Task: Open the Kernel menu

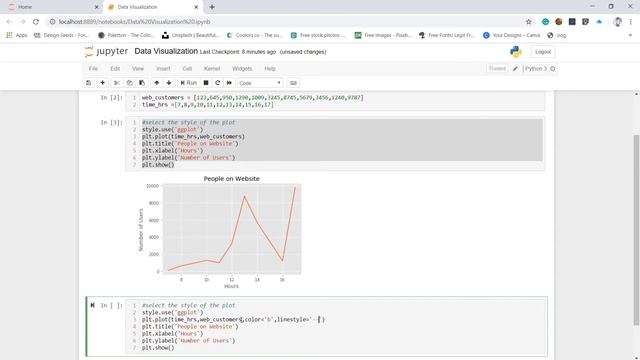Action: pos(212,69)
